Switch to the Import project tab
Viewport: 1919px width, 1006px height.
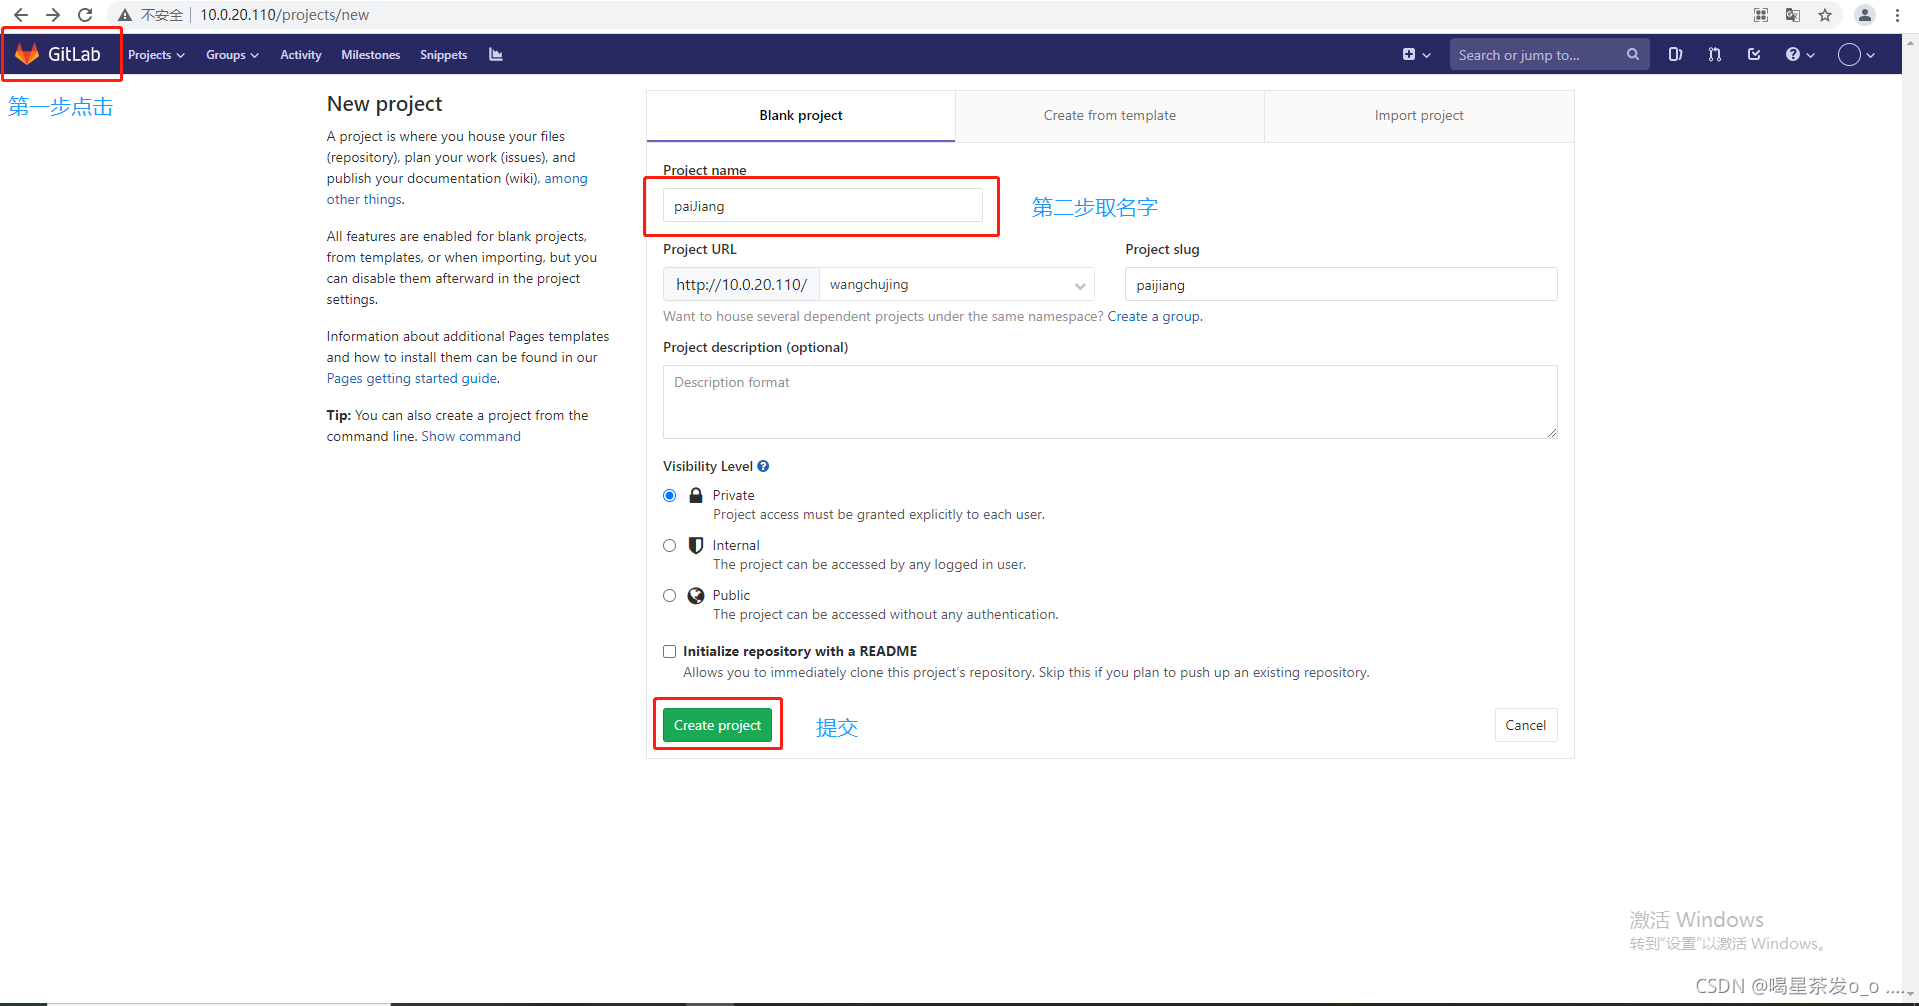click(x=1419, y=116)
